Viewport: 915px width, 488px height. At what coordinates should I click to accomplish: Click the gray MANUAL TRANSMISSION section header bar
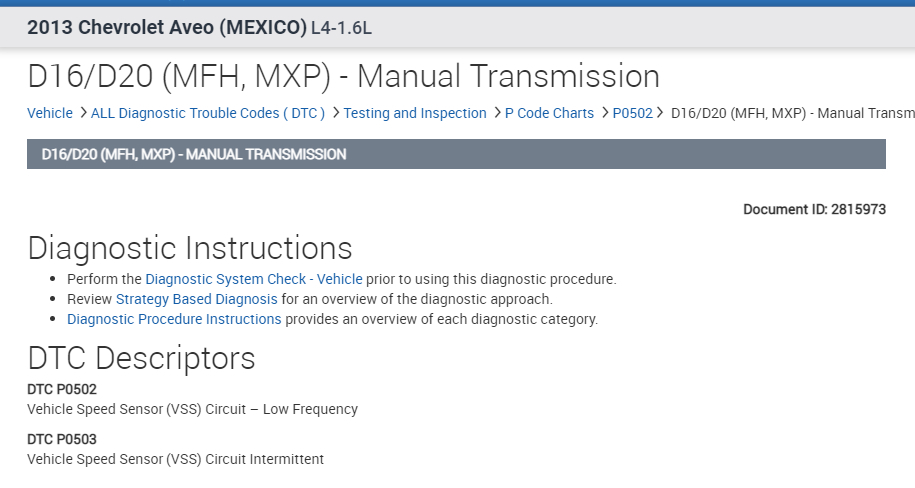point(456,155)
